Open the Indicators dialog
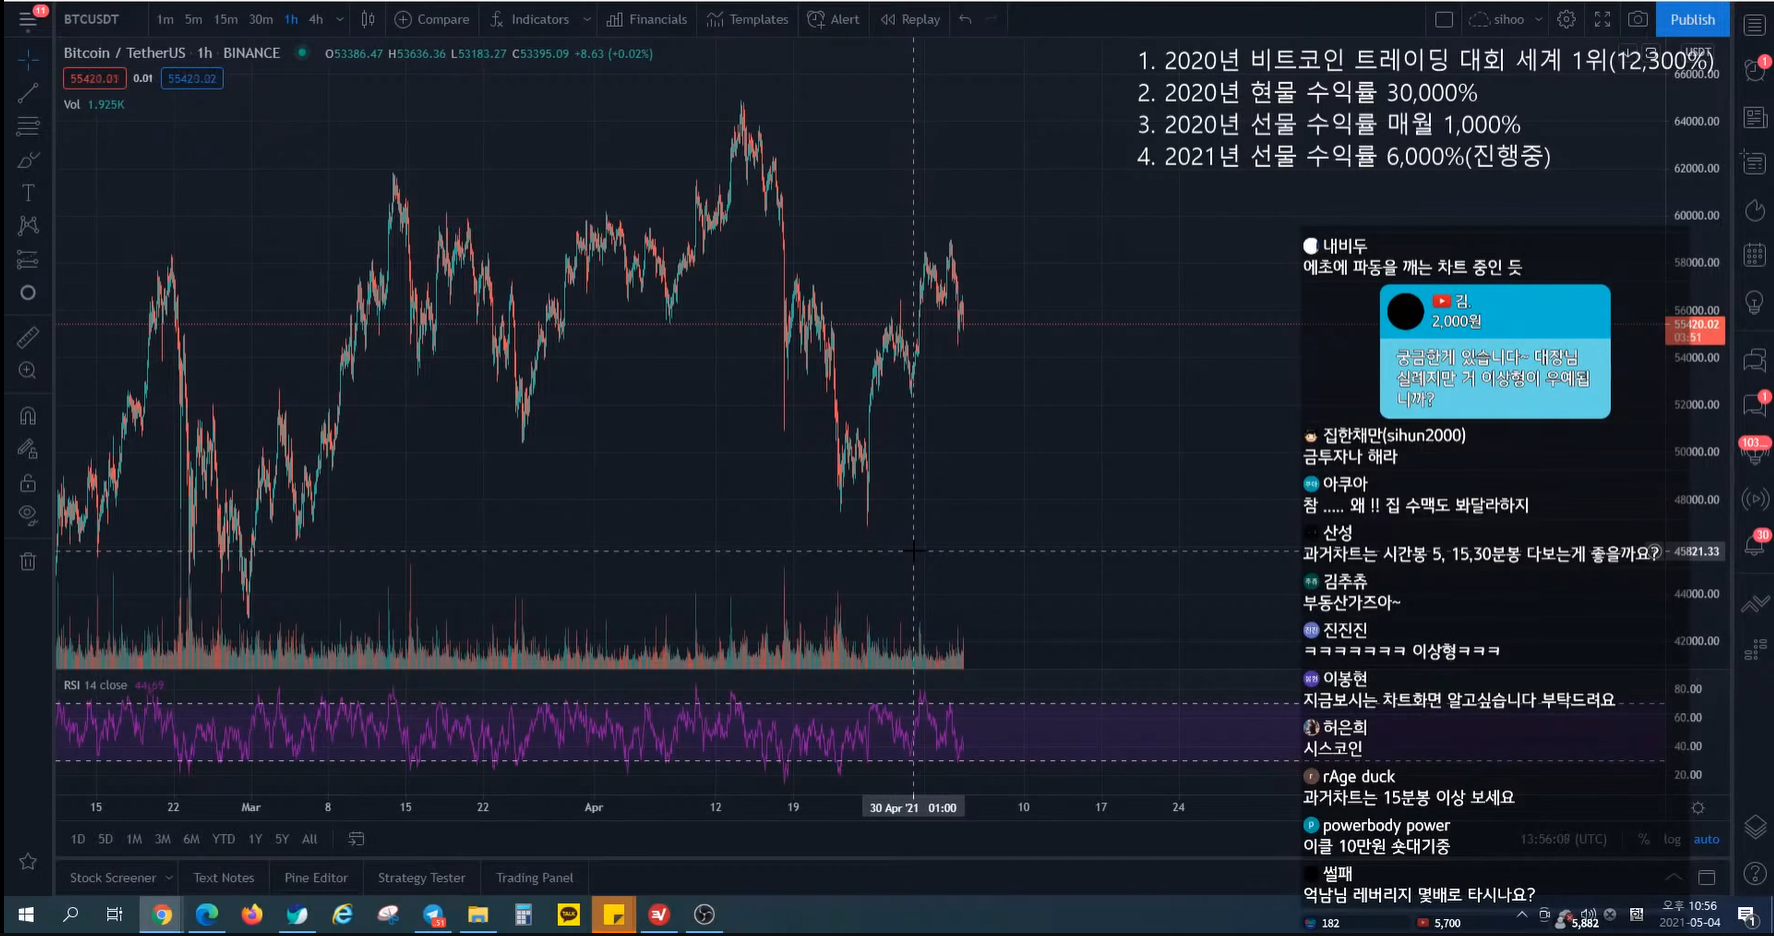The height and width of the screenshot is (936, 1774). pos(530,19)
